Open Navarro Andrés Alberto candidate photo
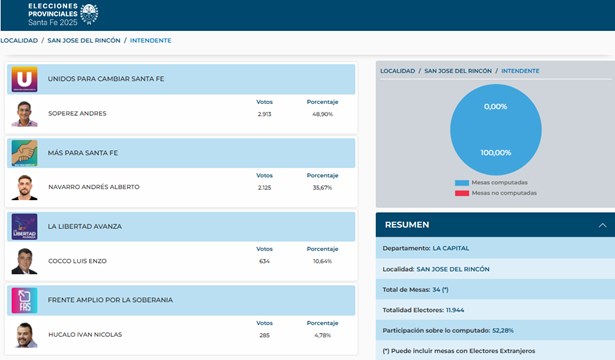 point(24,187)
